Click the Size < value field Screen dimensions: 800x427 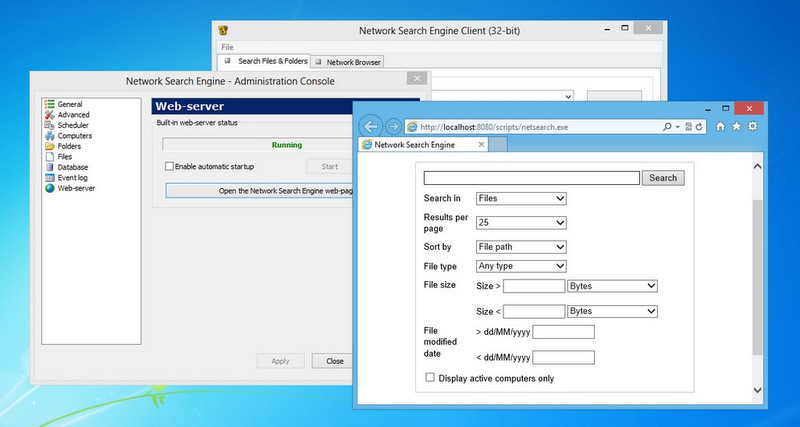[534, 311]
